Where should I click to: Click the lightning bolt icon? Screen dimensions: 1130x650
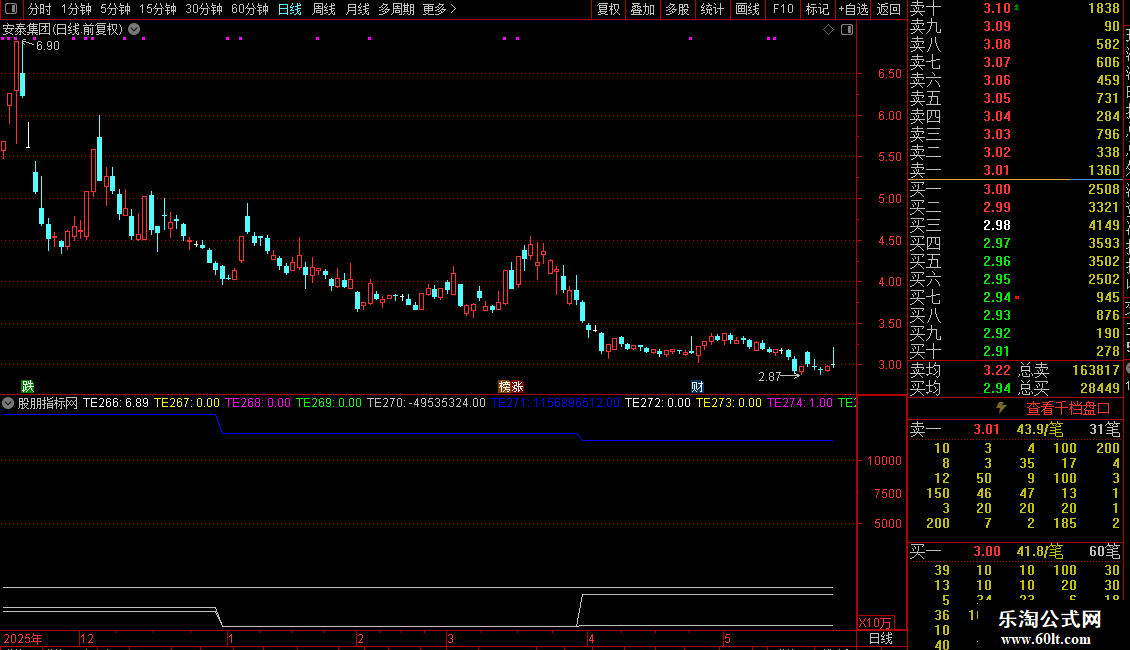pyautogui.click(x=1001, y=408)
